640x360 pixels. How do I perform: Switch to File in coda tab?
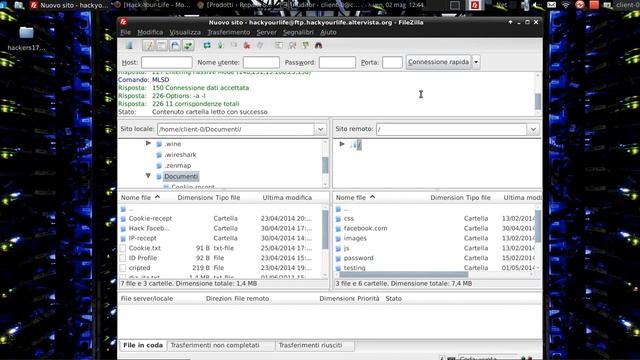pos(143,345)
